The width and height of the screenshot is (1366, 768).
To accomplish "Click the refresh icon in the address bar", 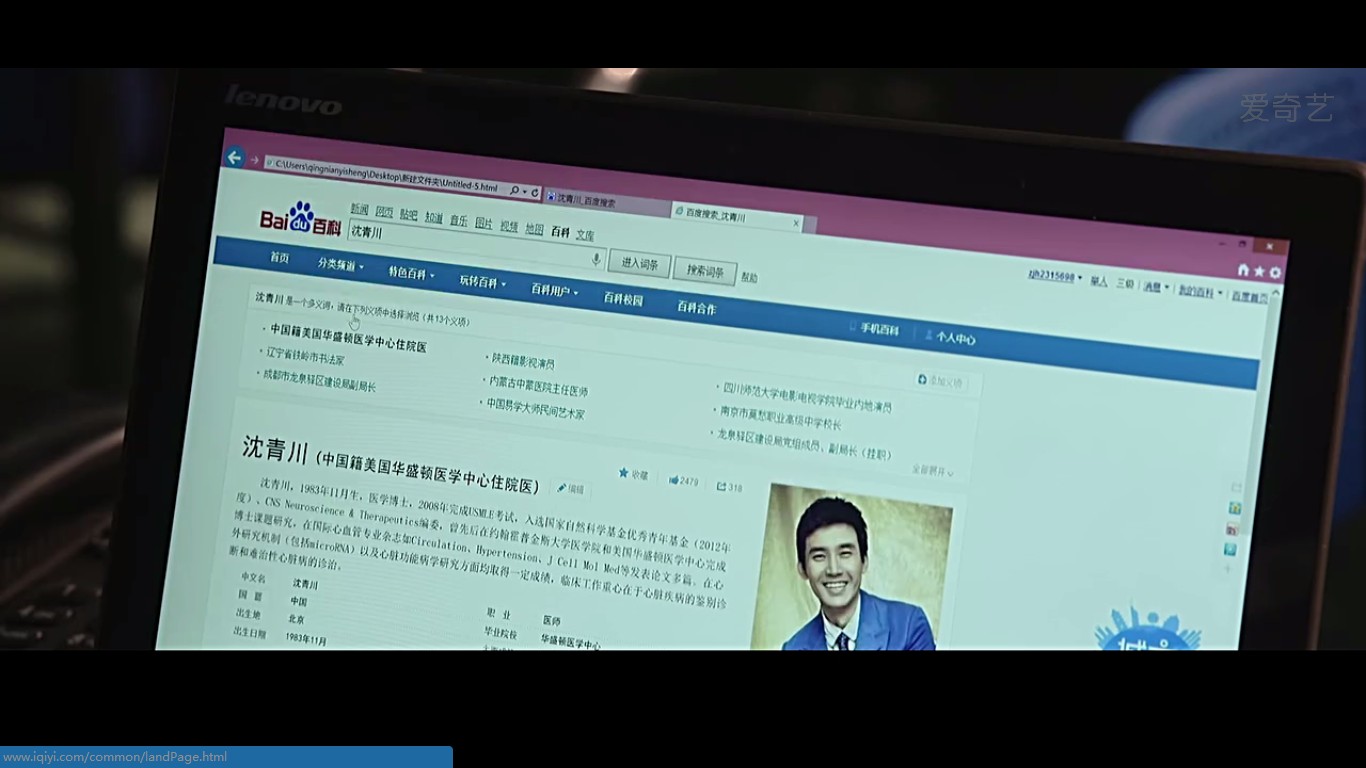I will tap(535, 192).
